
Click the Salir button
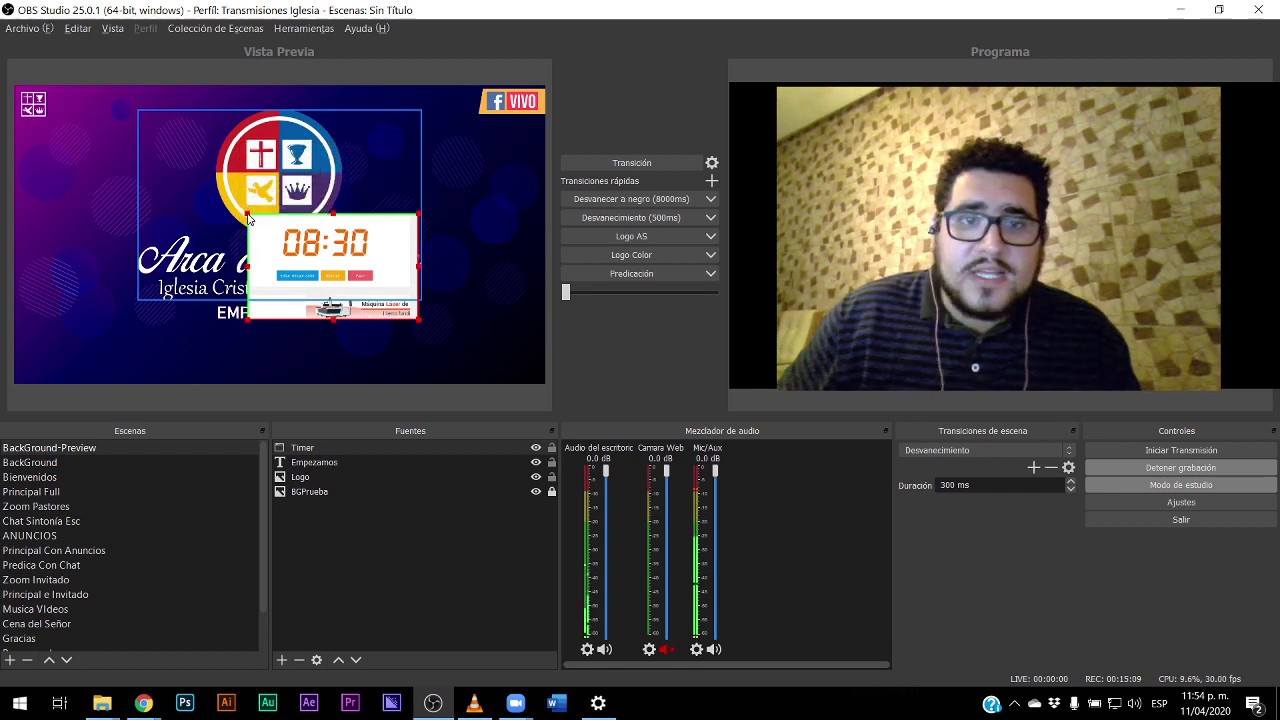pyautogui.click(x=1181, y=520)
